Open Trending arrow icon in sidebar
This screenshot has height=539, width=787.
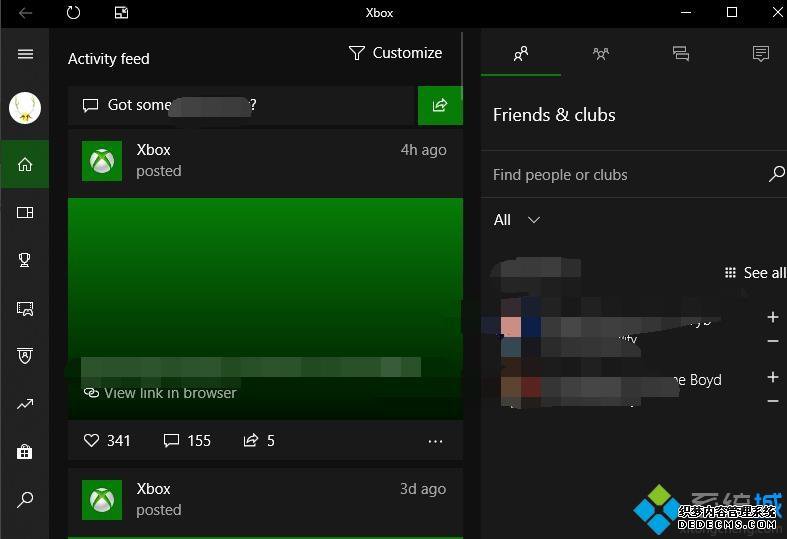click(x=25, y=403)
